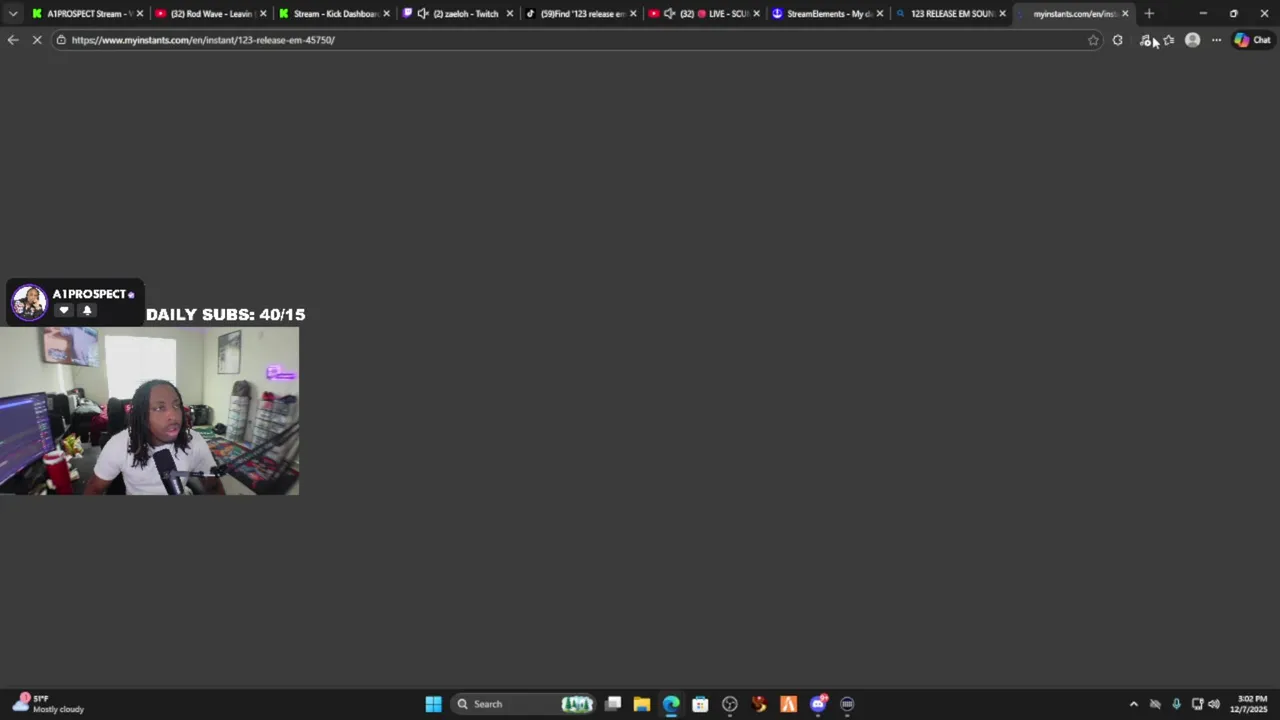Switch to the StreamElements tab
Viewport: 1280px width, 720px height.
pyautogui.click(x=828, y=14)
